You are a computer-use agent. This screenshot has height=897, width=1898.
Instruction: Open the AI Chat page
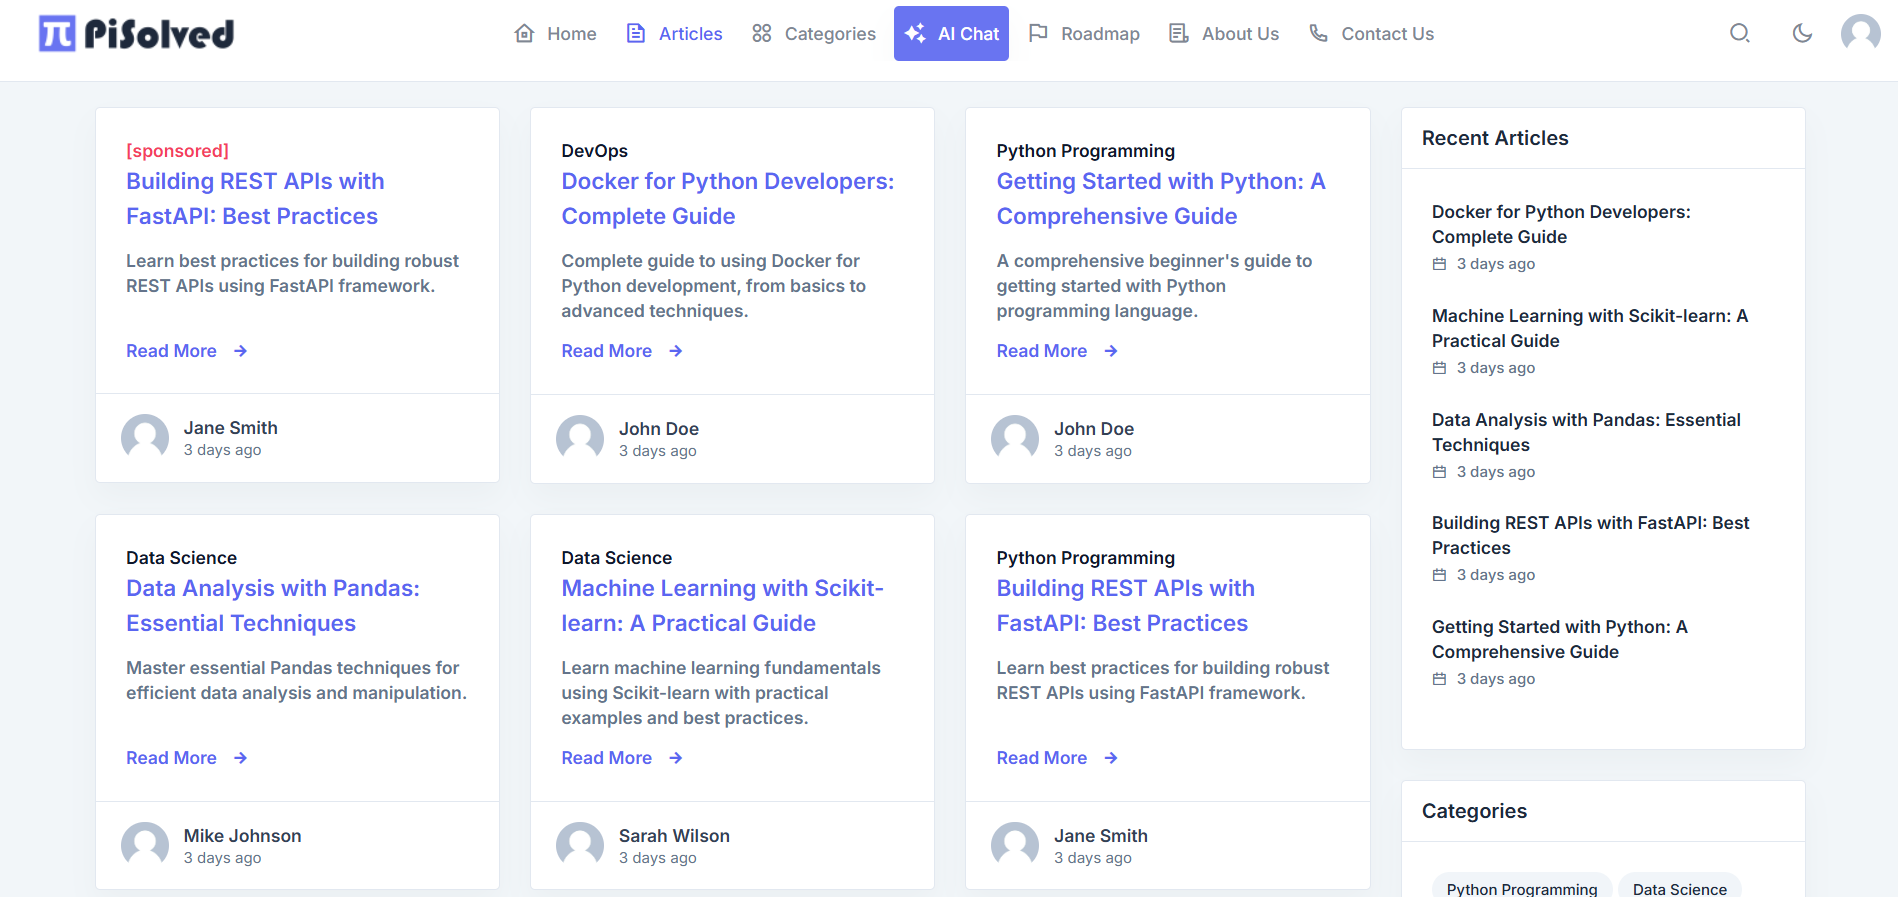pos(951,34)
